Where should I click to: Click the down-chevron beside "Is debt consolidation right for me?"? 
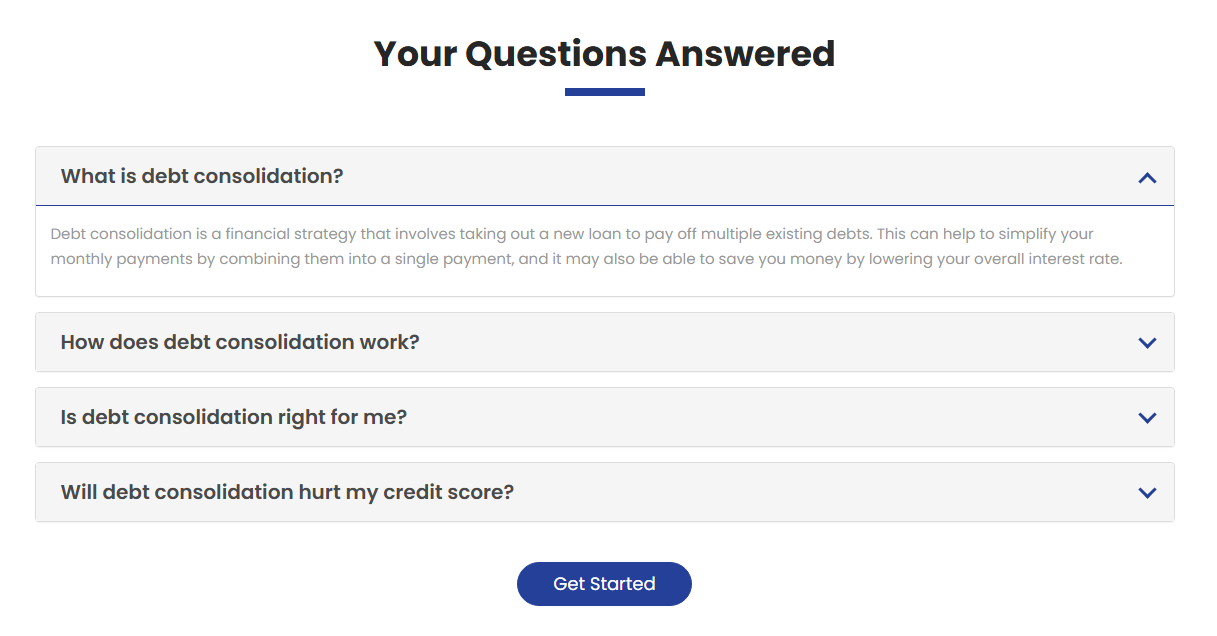click(1147, 418)
